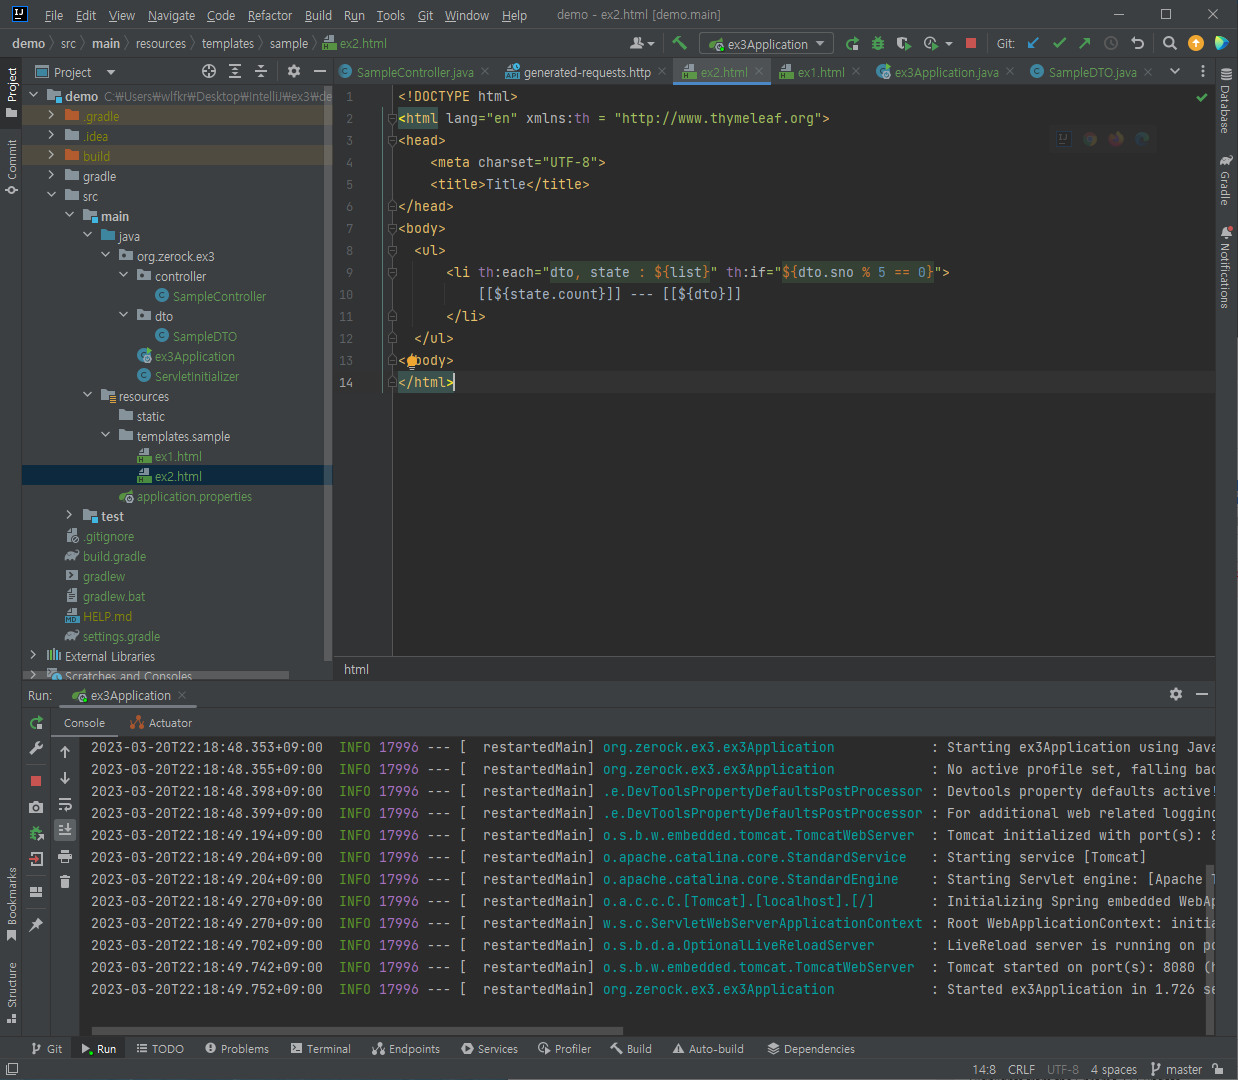
Task: Toggle the Gradle tool window on right
Action: [x=1226, y=180]
